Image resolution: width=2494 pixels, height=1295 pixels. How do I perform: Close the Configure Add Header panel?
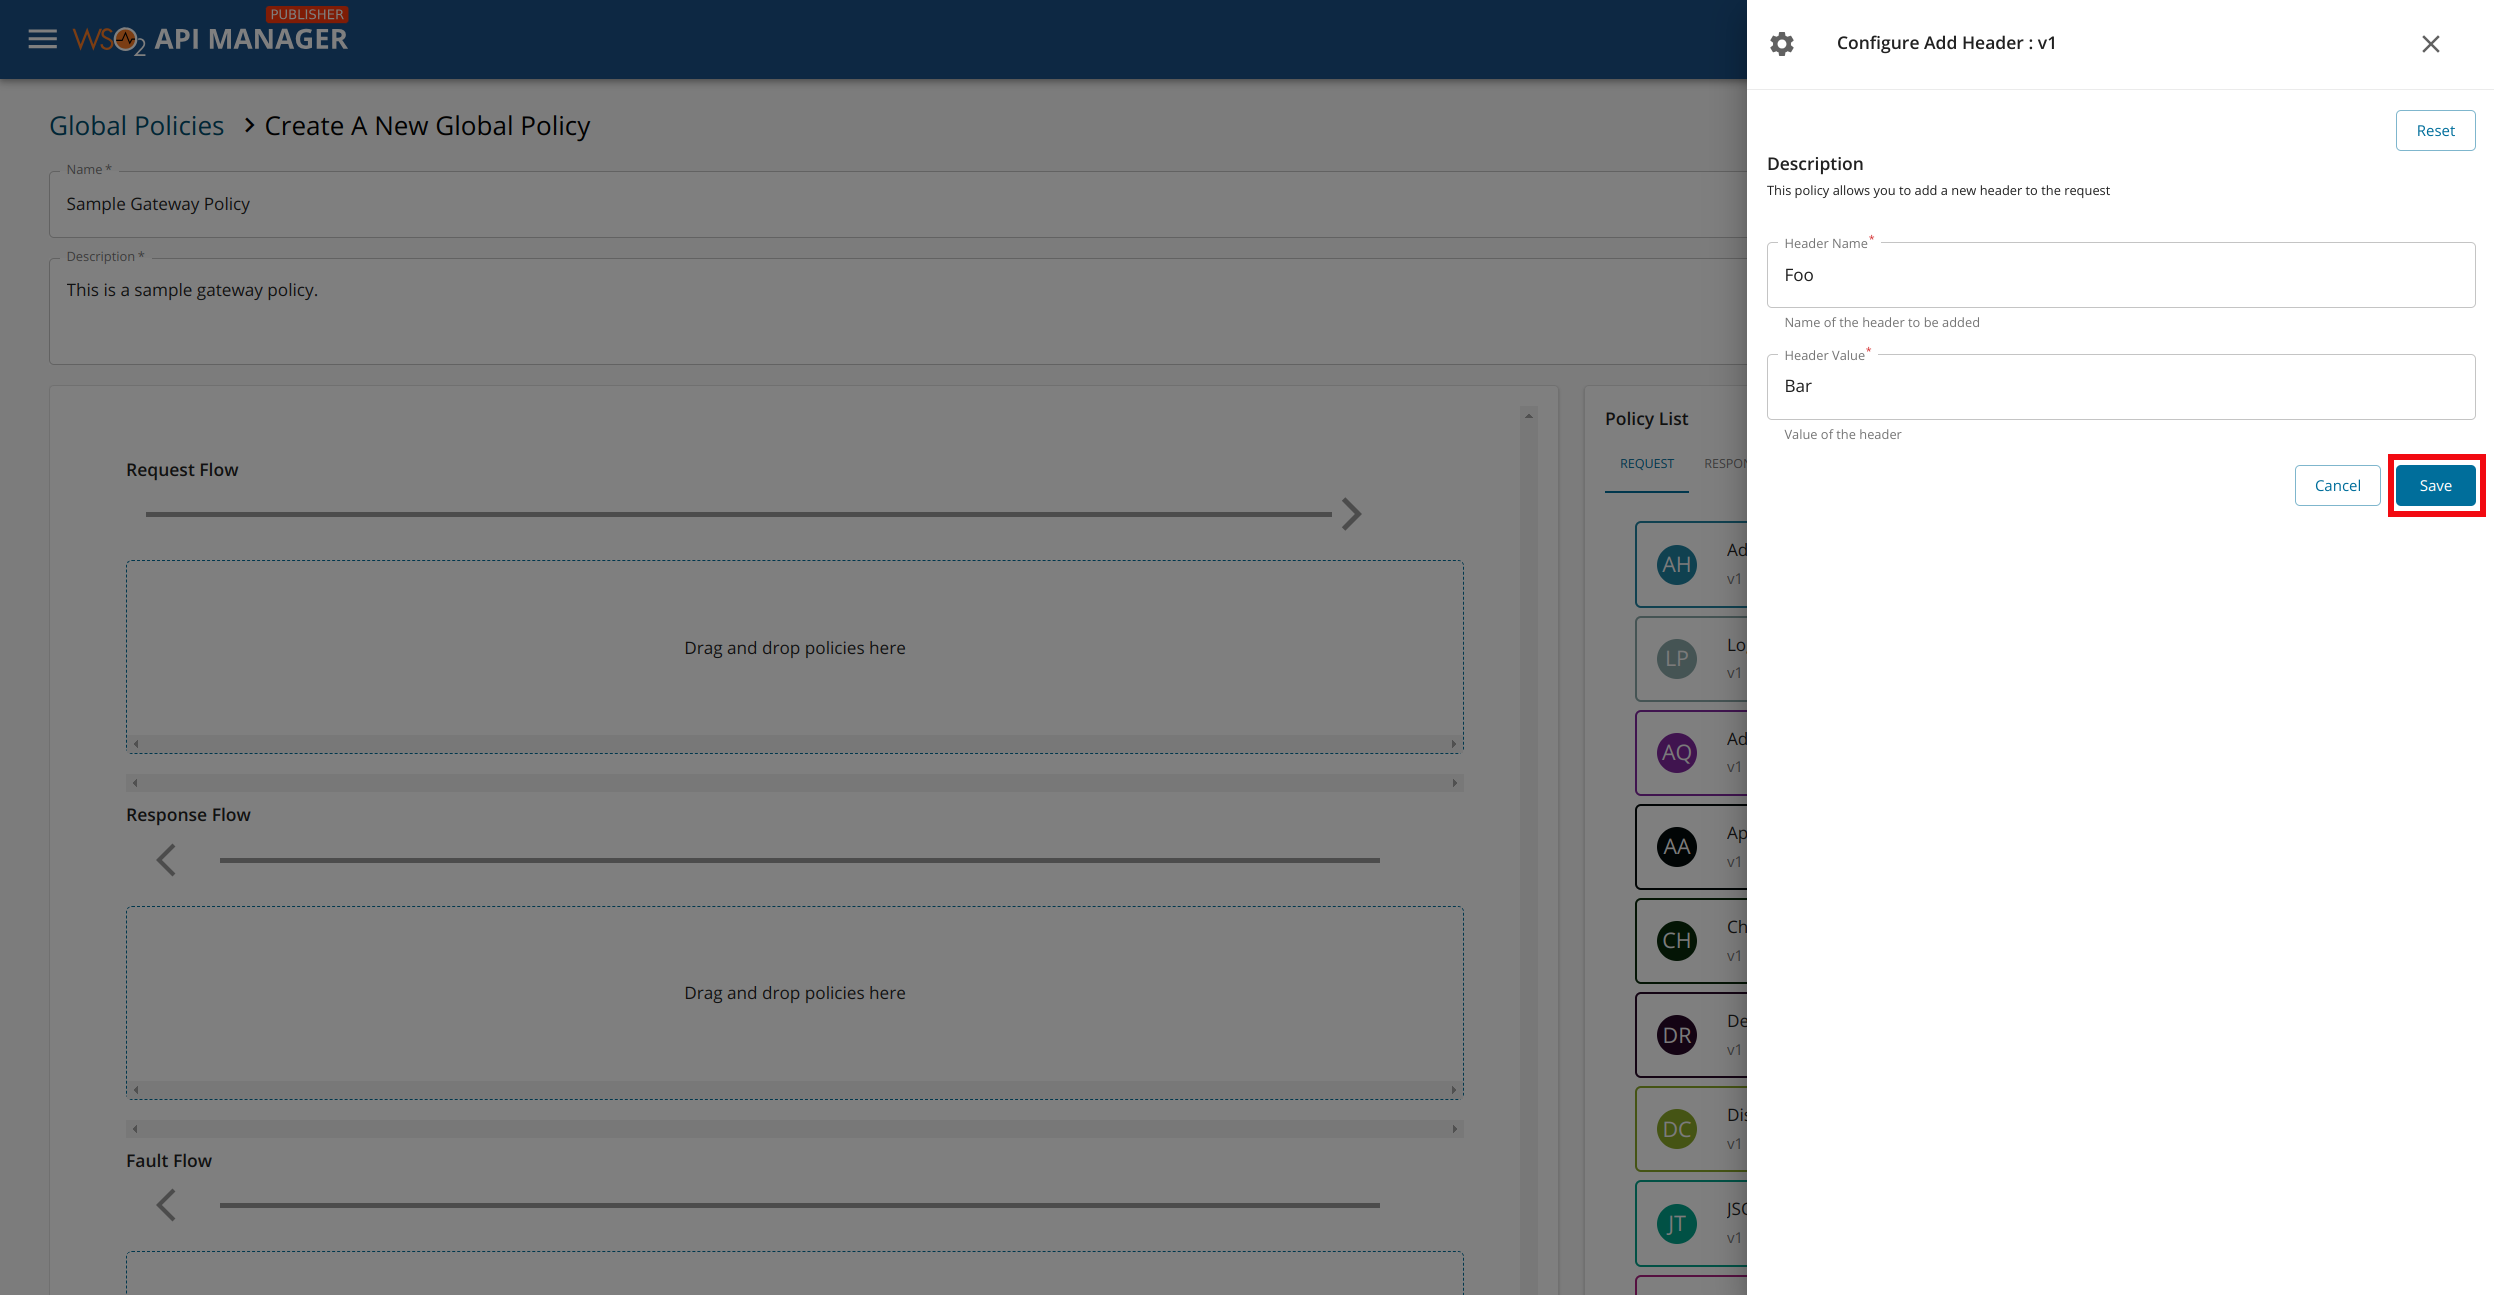2430,44
